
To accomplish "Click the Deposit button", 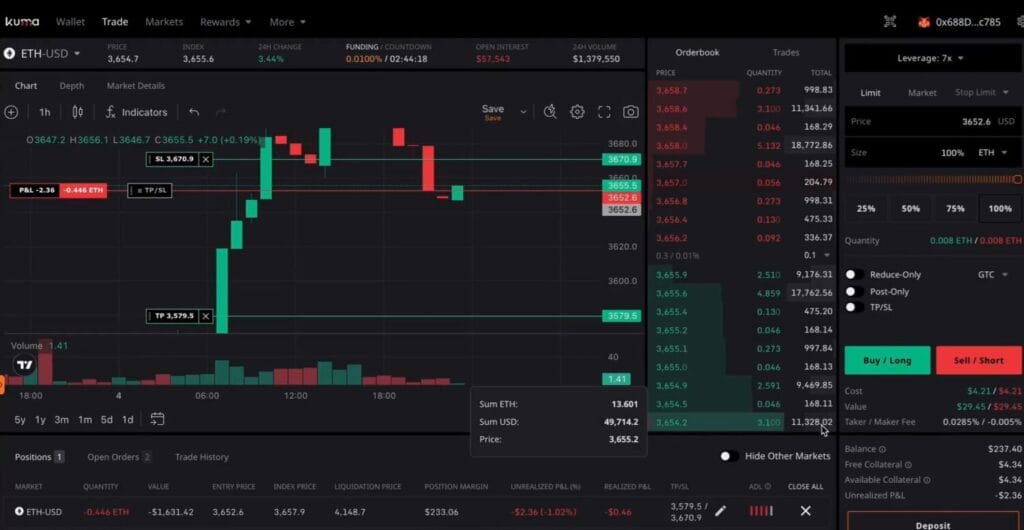I will click(932, 523).
